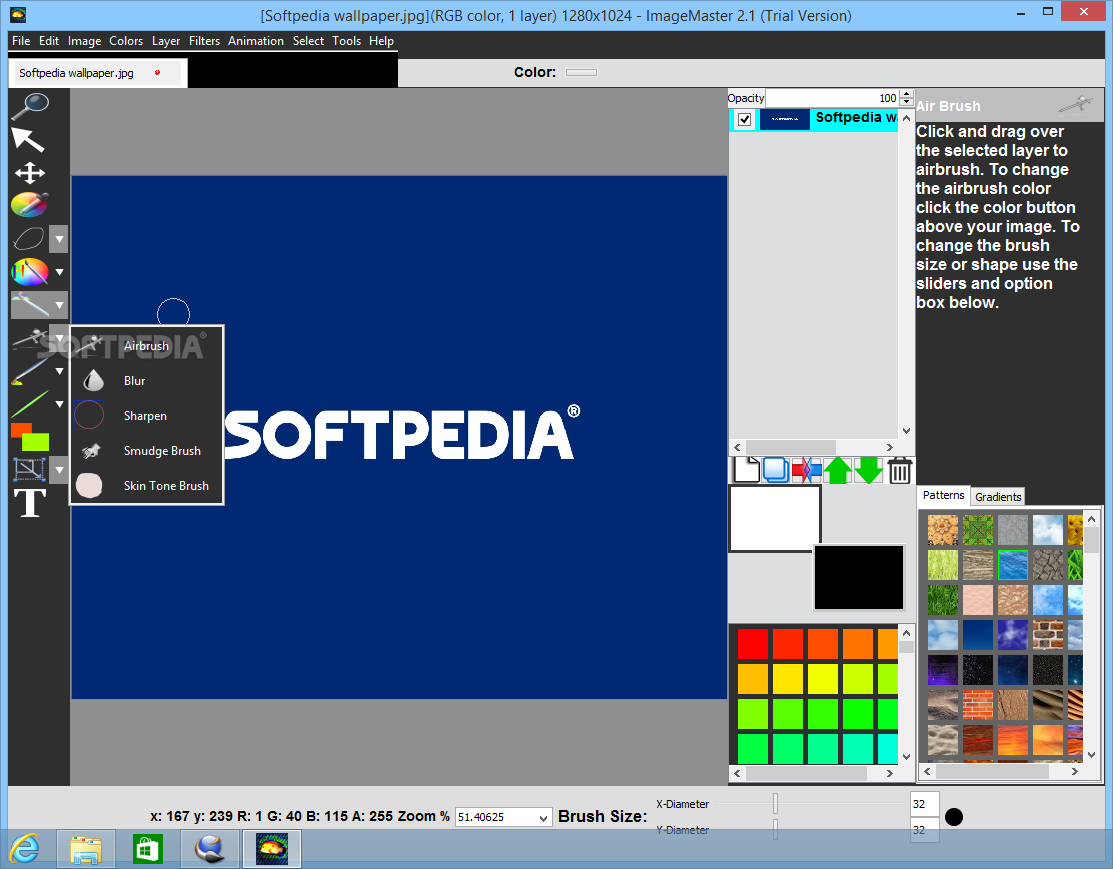This screenshot has width=1113, height=869.
Task: Adjust the X-Diameter brush slider
Action: pos(776,804)
